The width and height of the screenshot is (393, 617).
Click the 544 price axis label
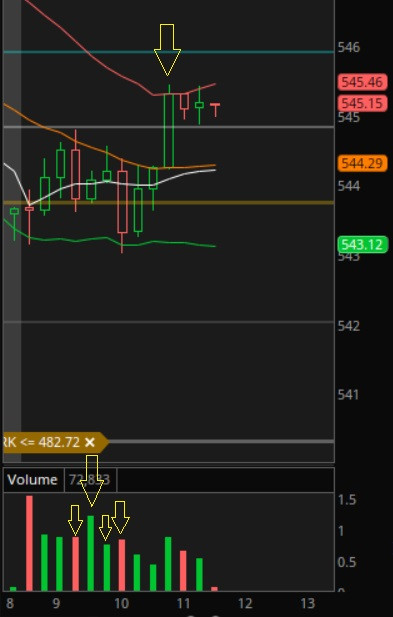coord(349,186)
